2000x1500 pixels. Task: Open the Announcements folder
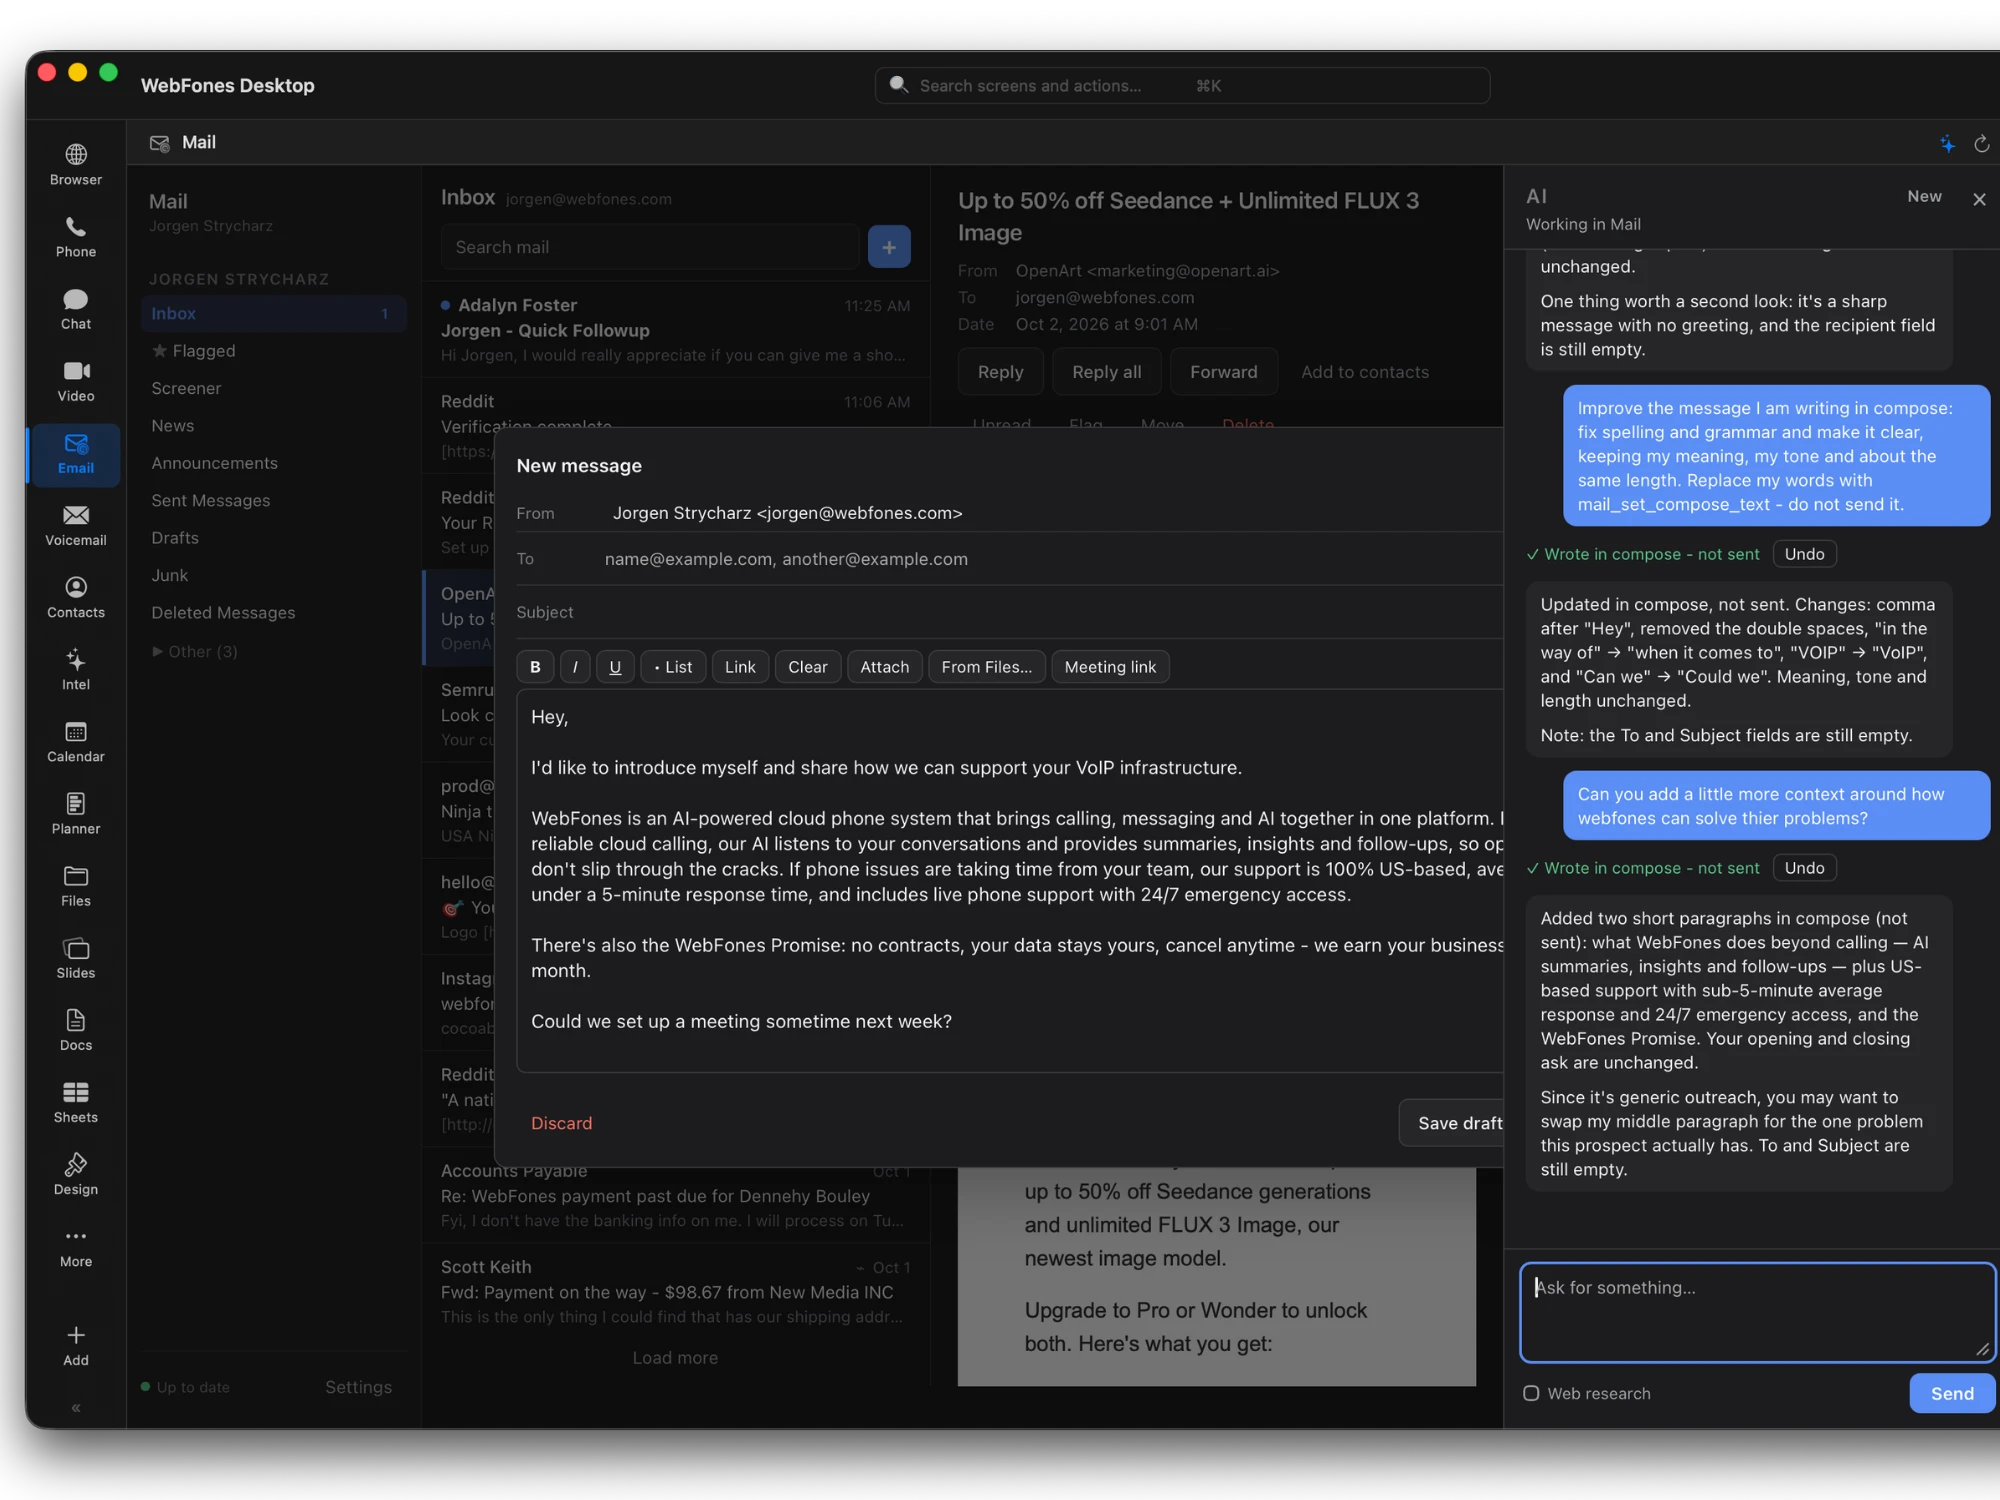[273, 463]
